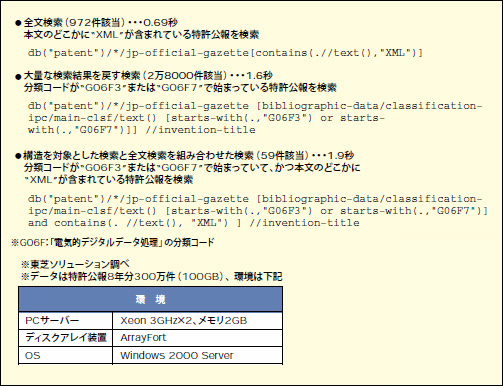Click the 'ディスクアレイ装置' table cell

pyautogui.click(x=66, y=338)
